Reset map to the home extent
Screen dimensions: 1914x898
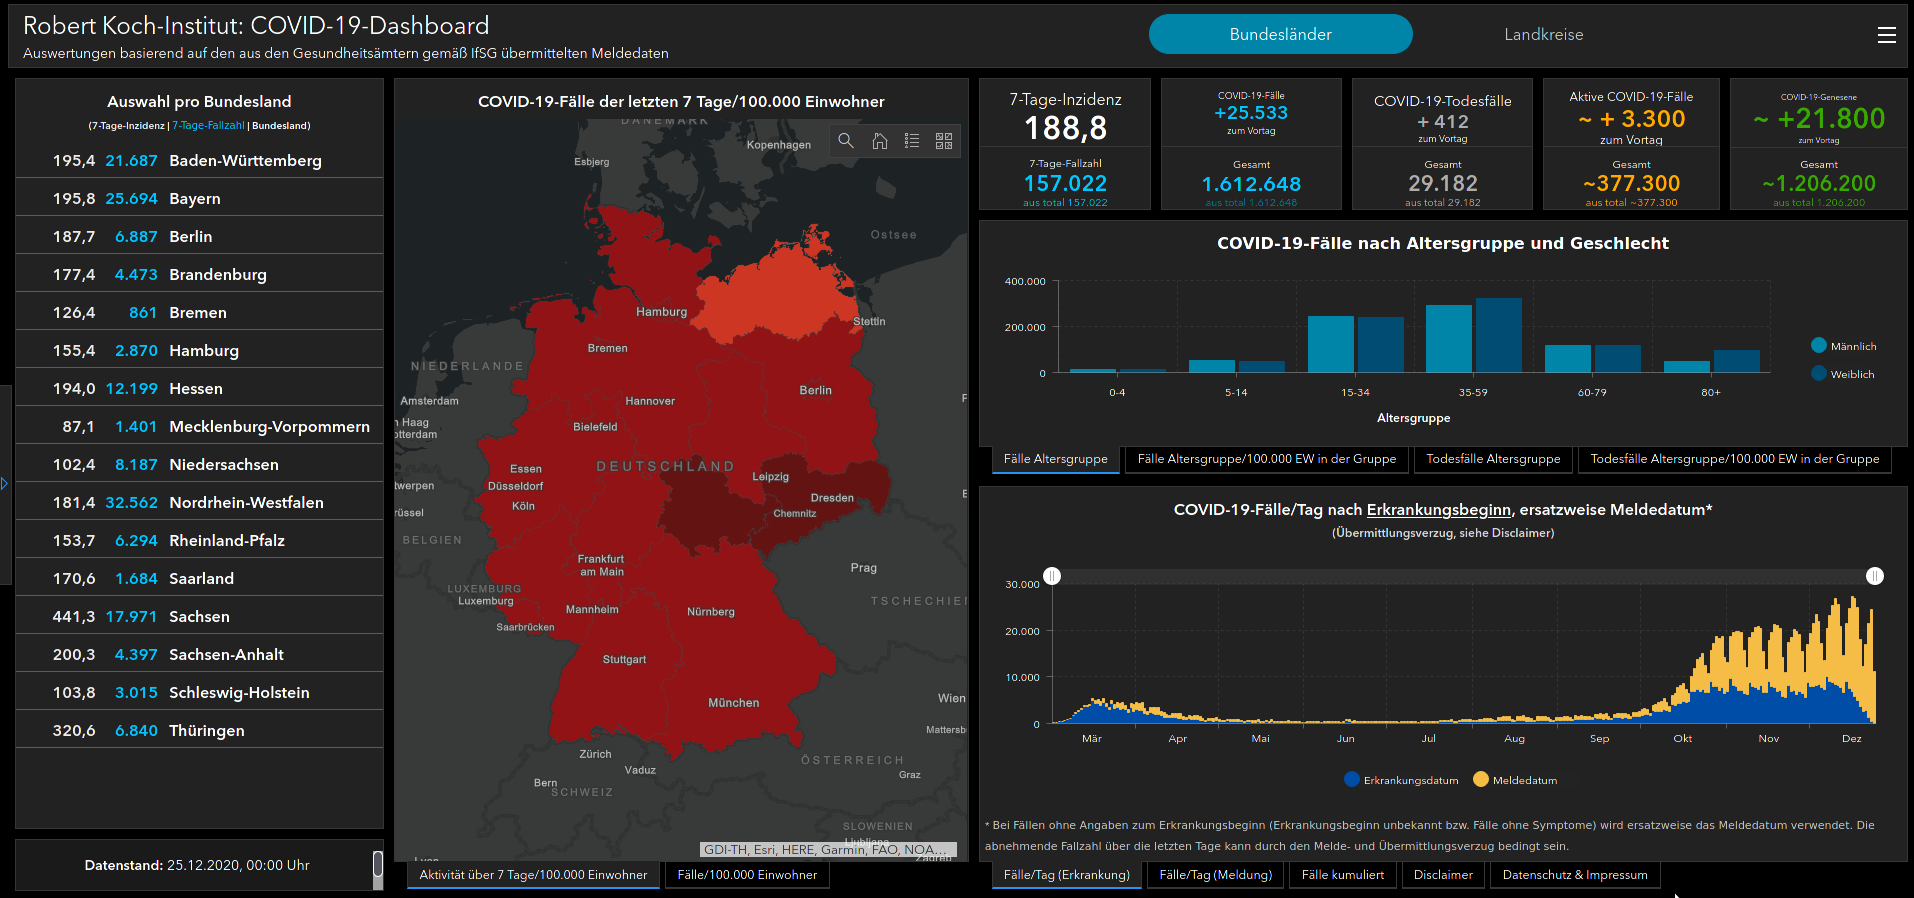click(x=880, y=141)
